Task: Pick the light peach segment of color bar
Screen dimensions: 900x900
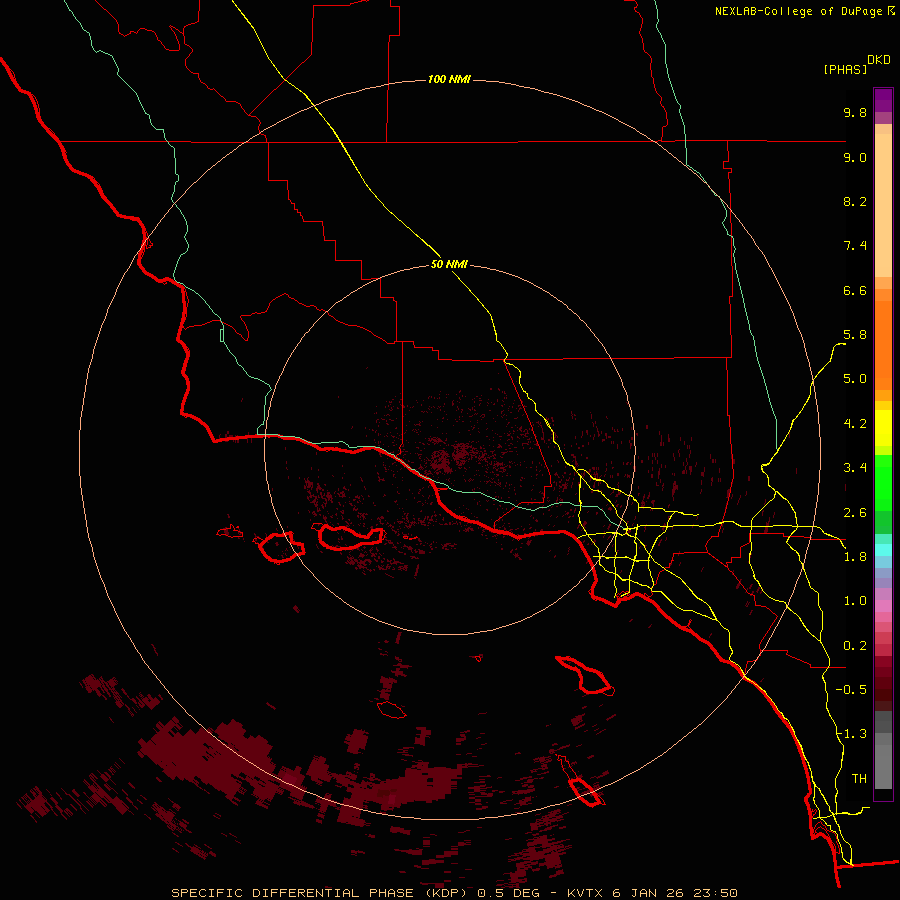Action: point(883,205)
